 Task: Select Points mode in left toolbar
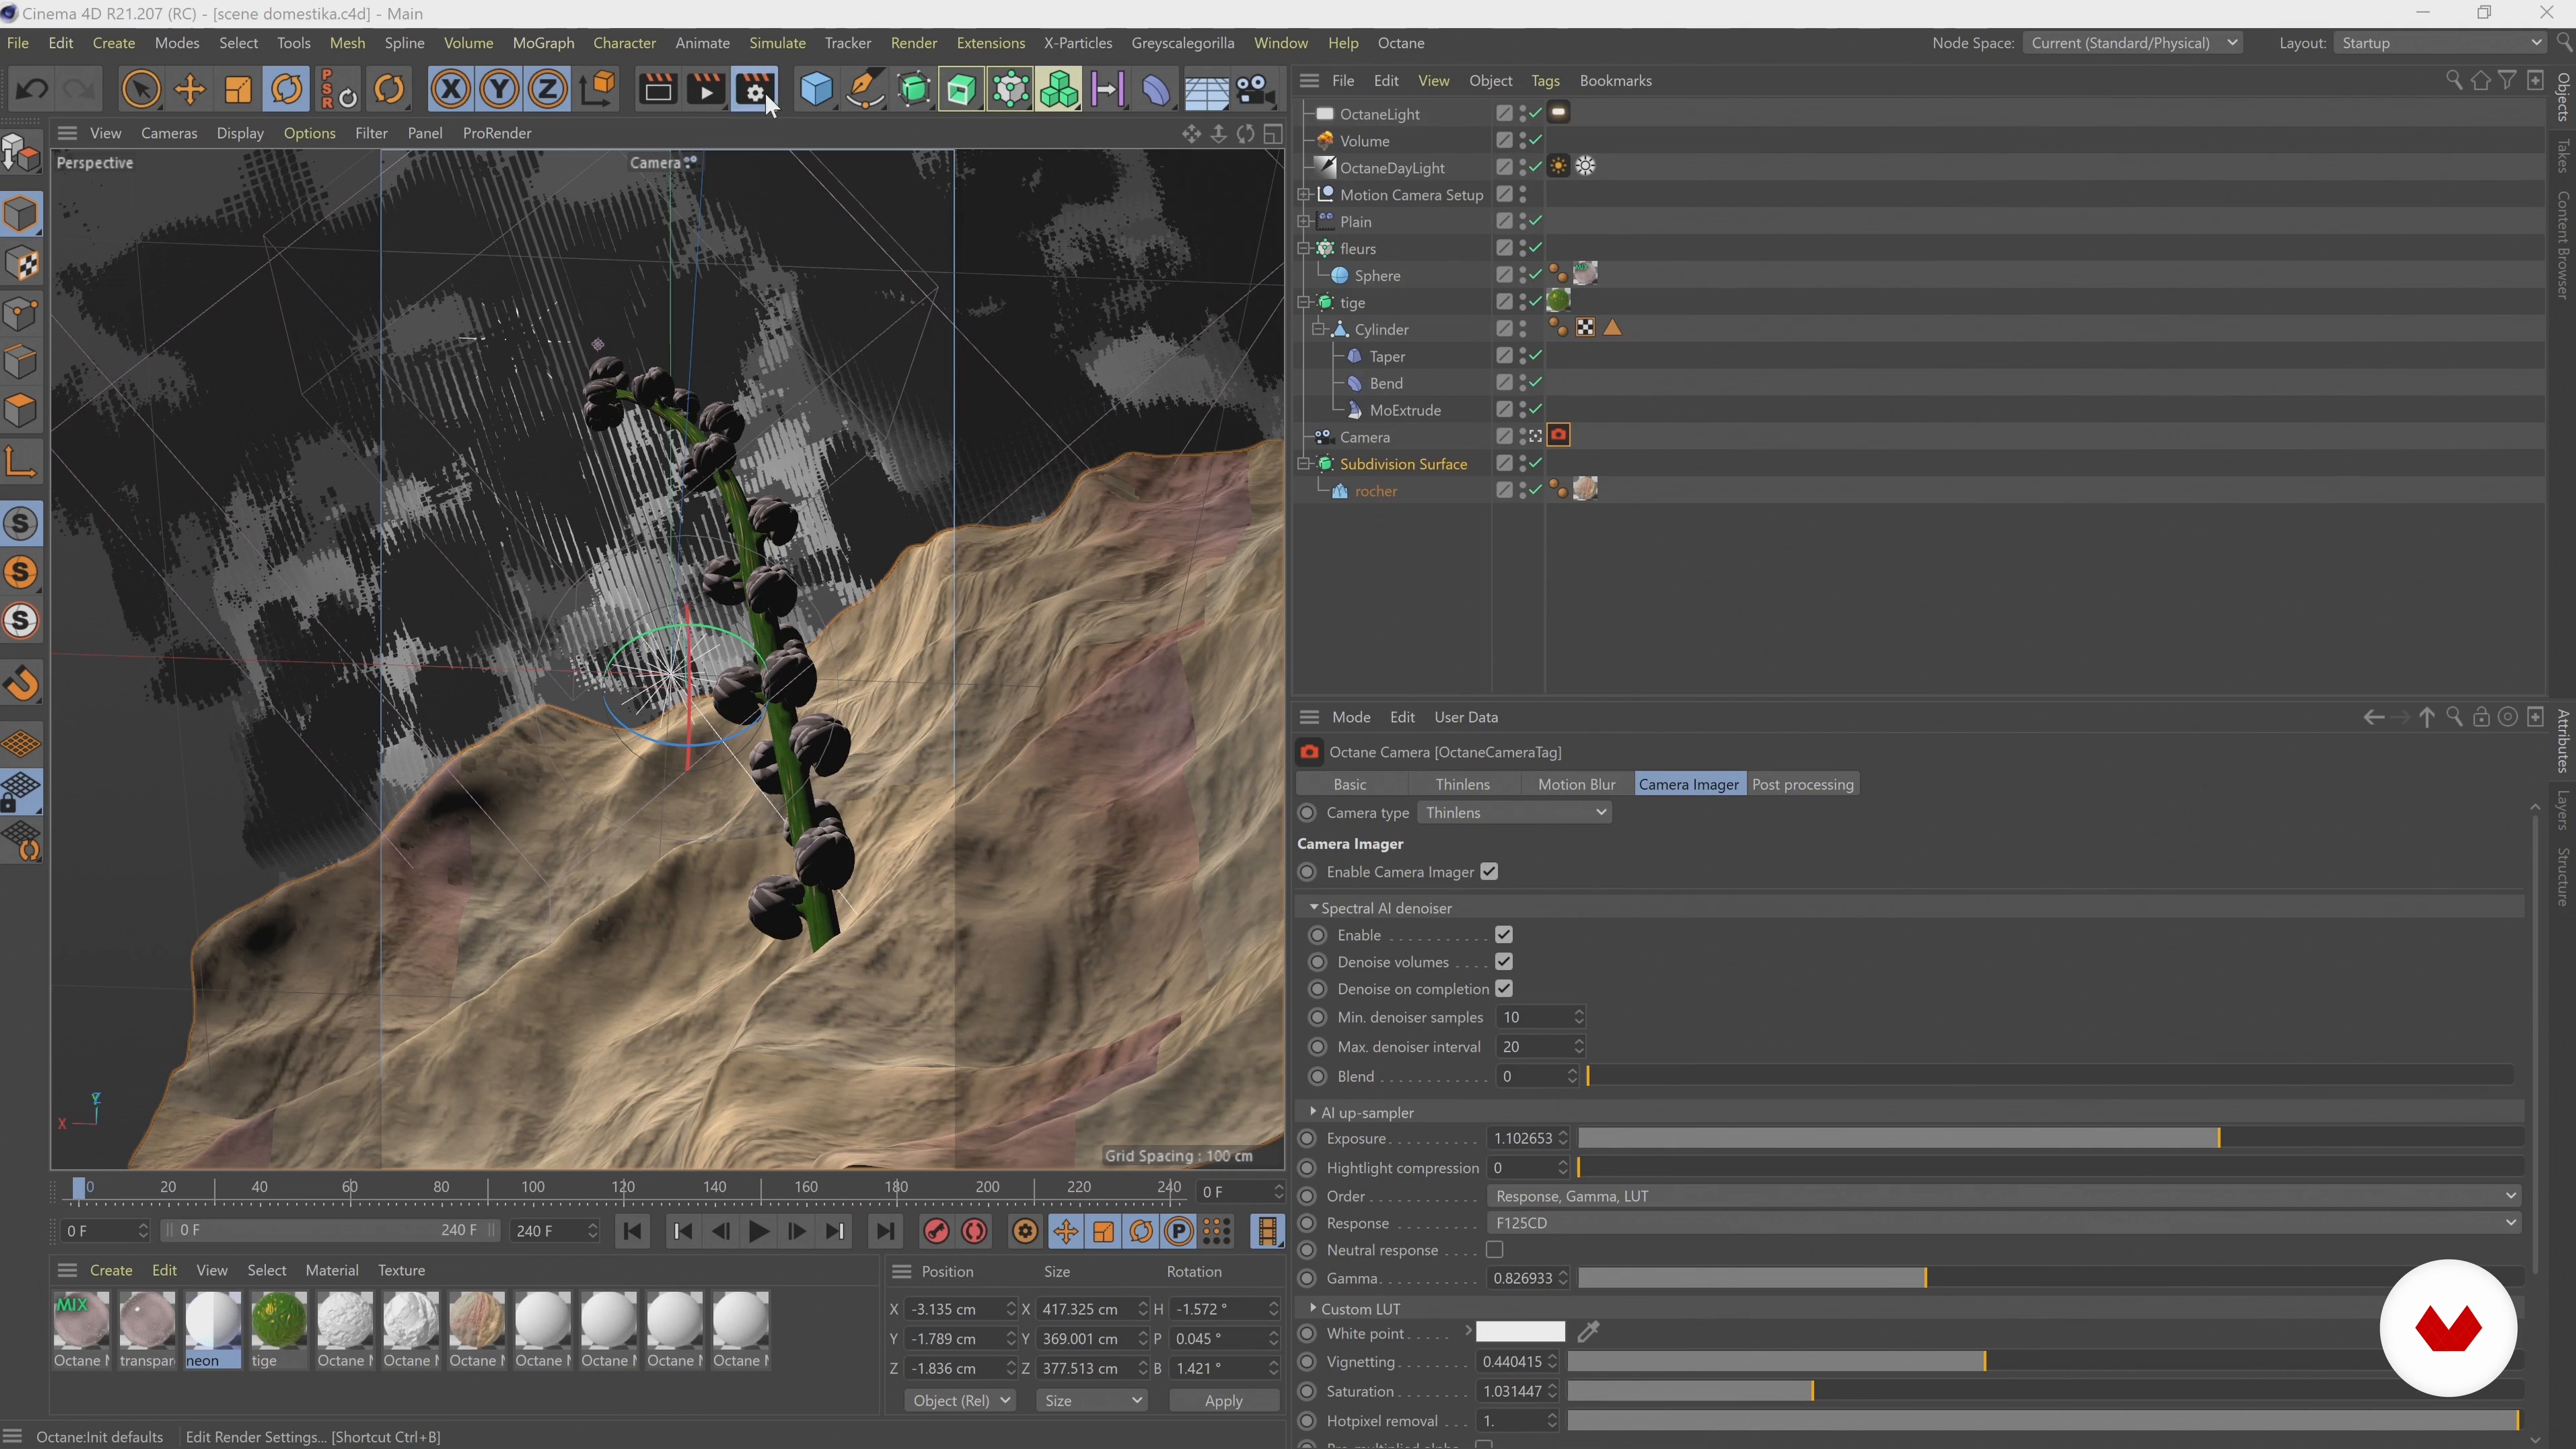21,314
